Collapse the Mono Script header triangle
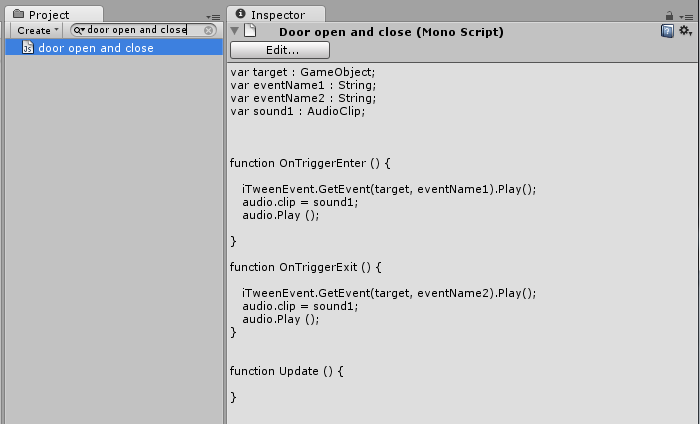The width and height of the screenshot is (700, 424). [235, 31]
